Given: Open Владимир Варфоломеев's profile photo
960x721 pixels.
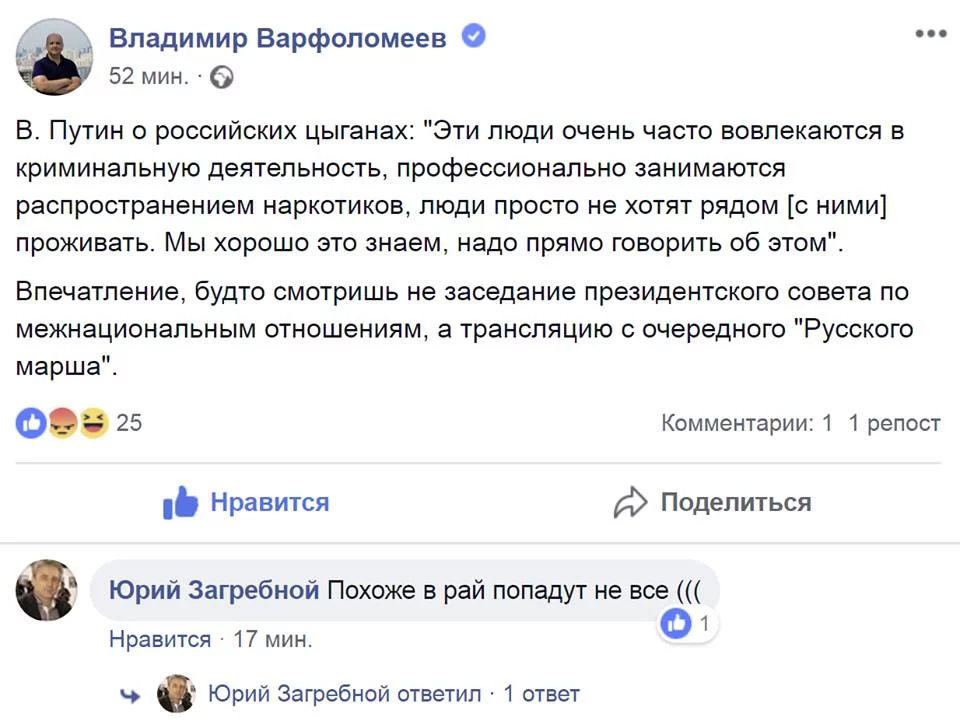Looking at the screenshot, I should [54, 56].
